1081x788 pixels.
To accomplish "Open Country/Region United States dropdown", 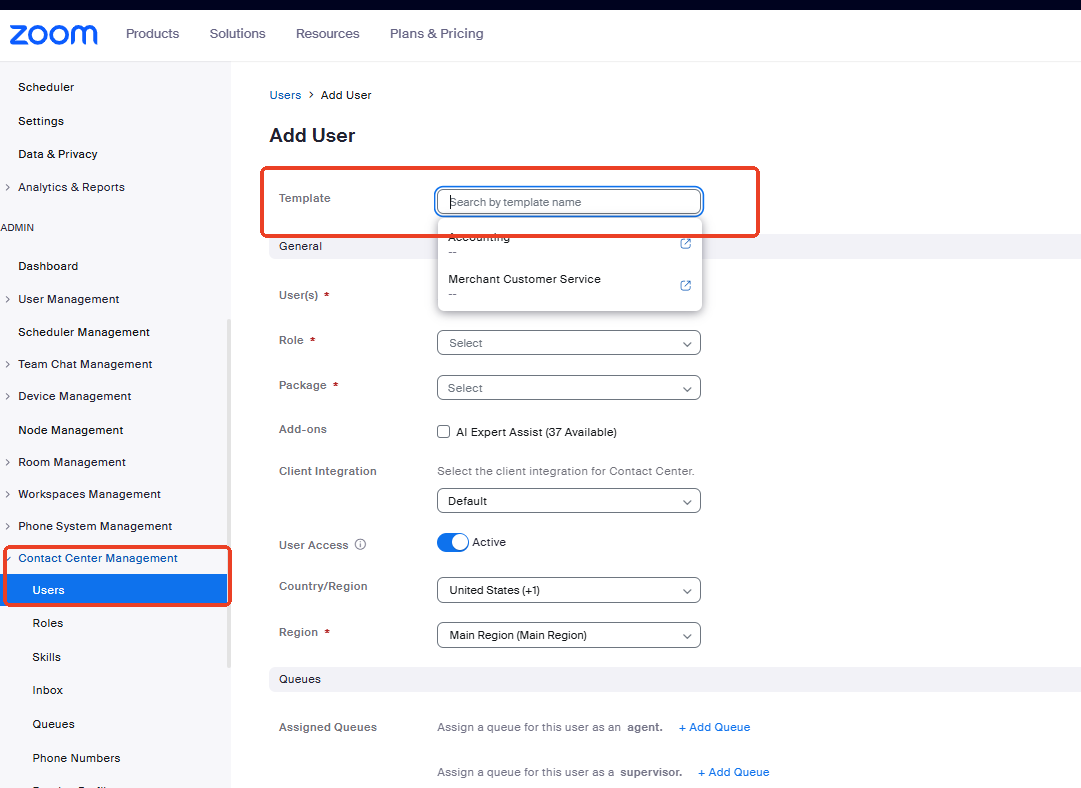I will click(569, 590).
